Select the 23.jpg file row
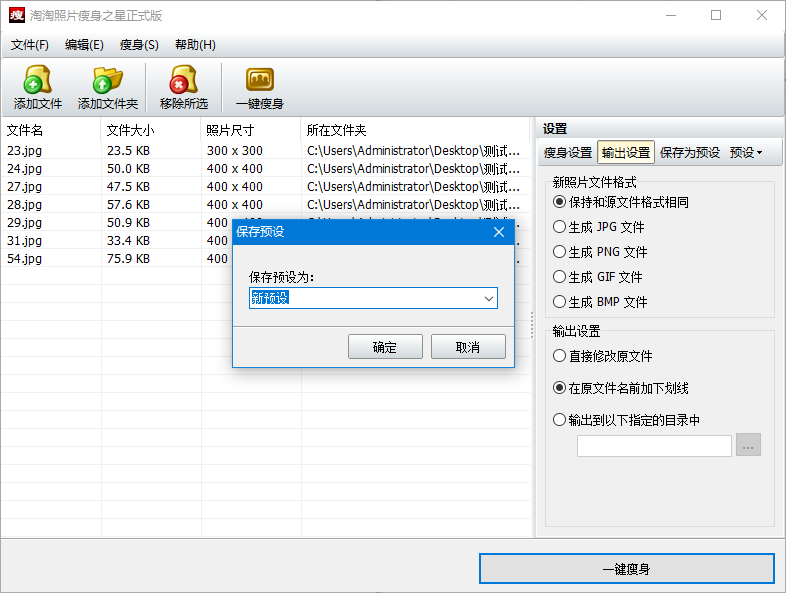This screenshot has height=593, width=786. [x=265, y=150]
